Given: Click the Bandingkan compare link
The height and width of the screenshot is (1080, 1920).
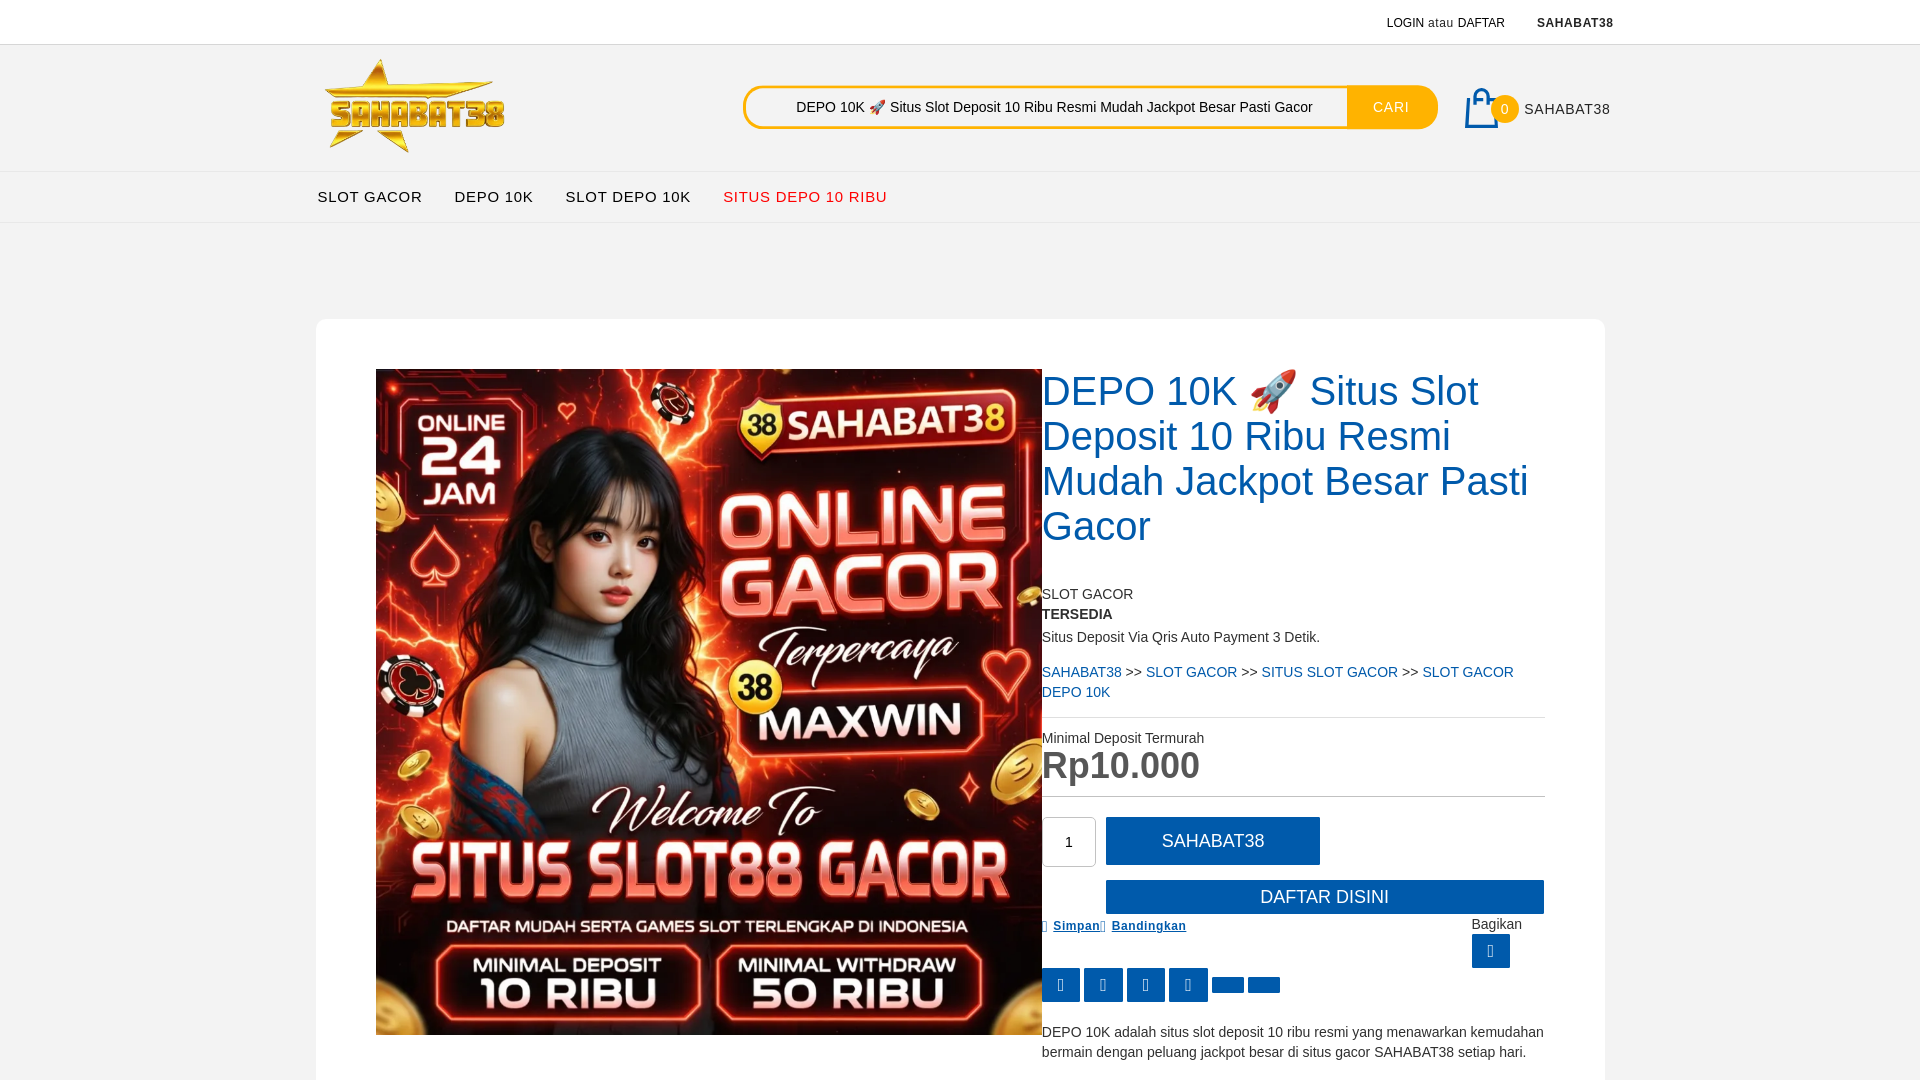Looking at the screenshot, I should (1144, 926).
